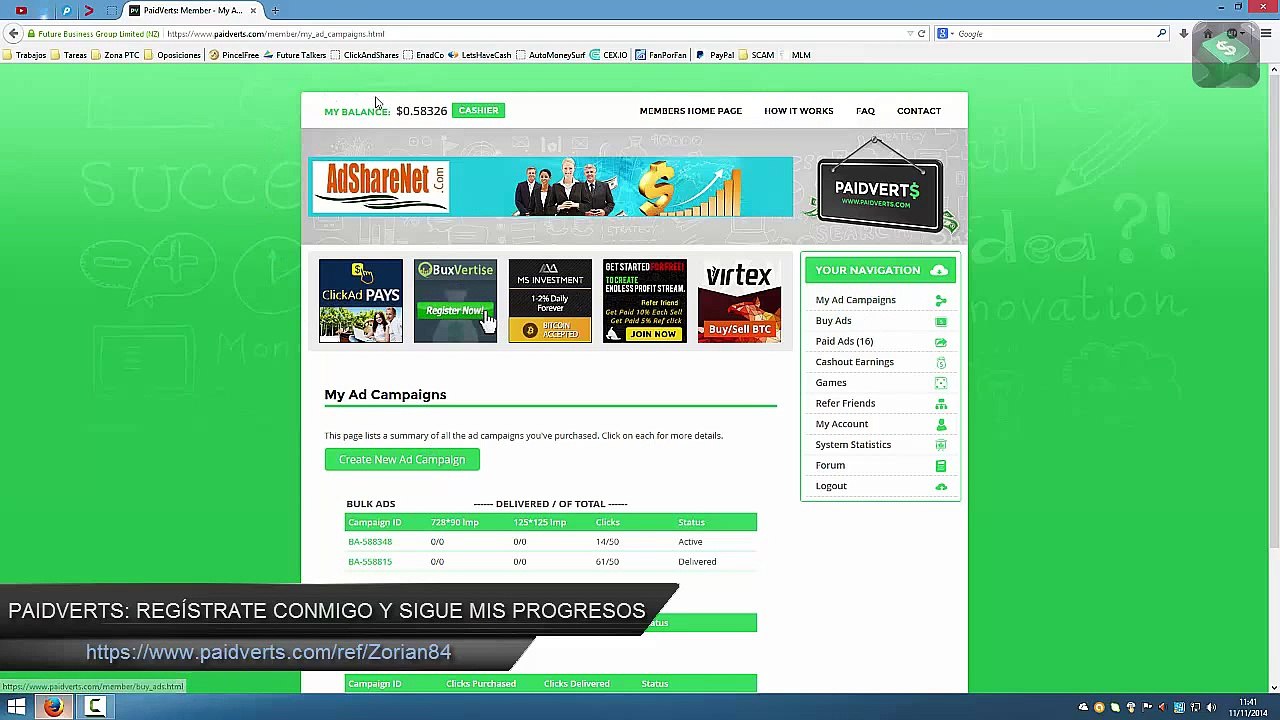
Task: Open the Zona PTC bookmarks folder
Action: [x=115, y=55]
